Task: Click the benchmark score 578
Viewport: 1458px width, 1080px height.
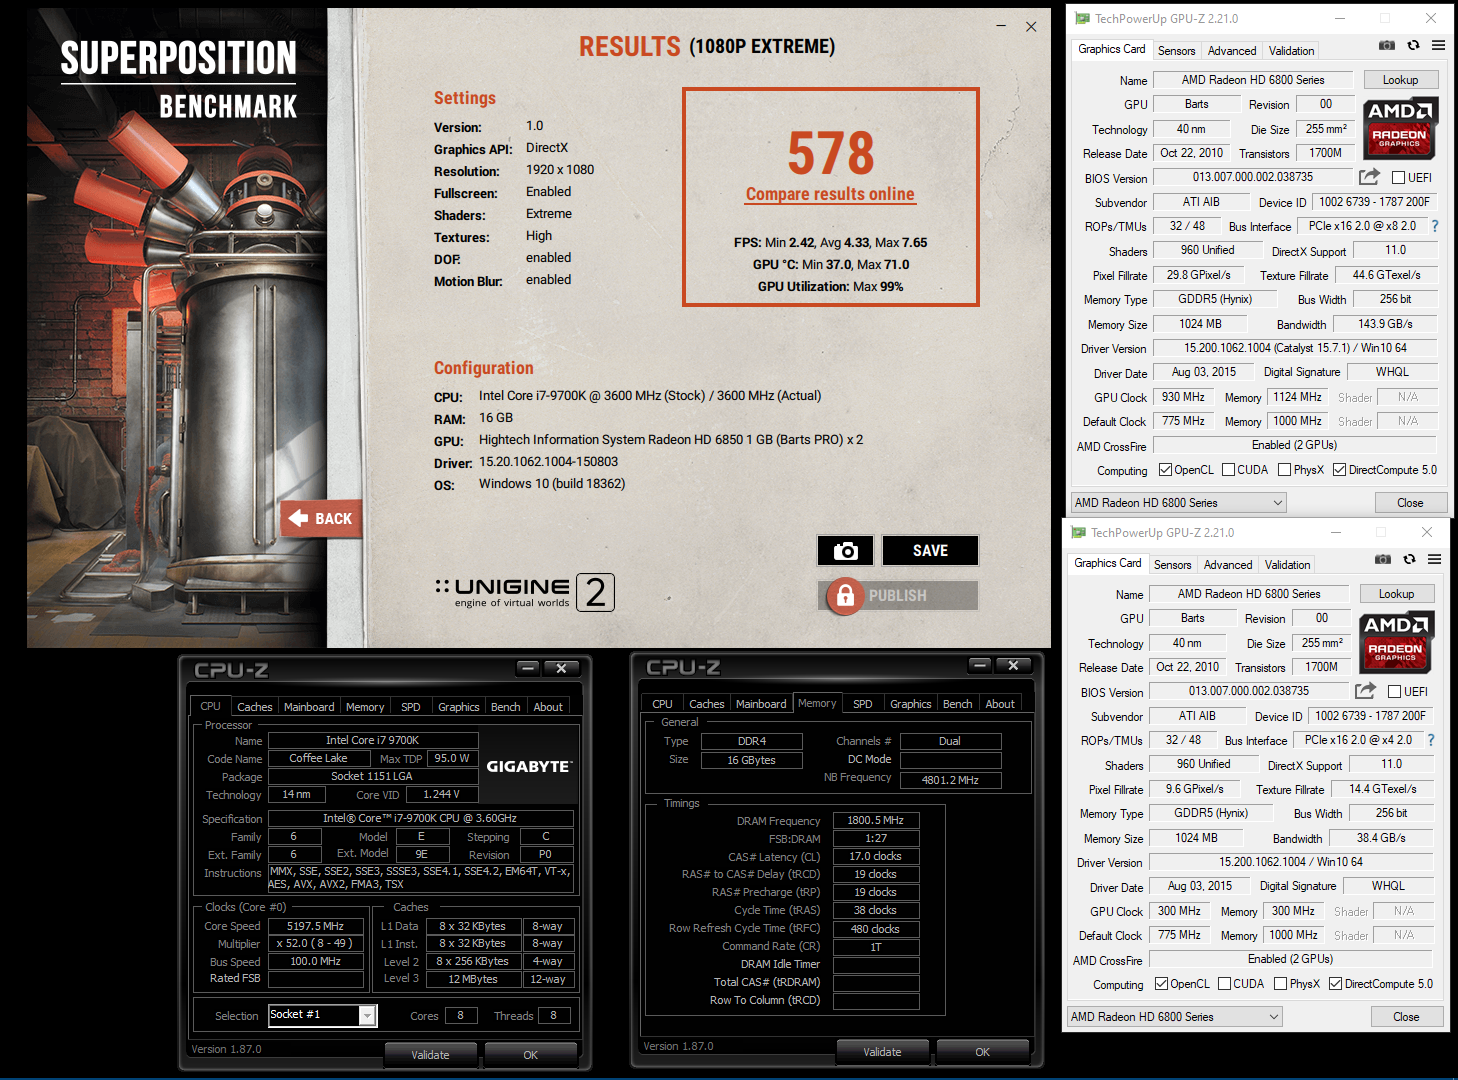Action: (x=830, y=153)
